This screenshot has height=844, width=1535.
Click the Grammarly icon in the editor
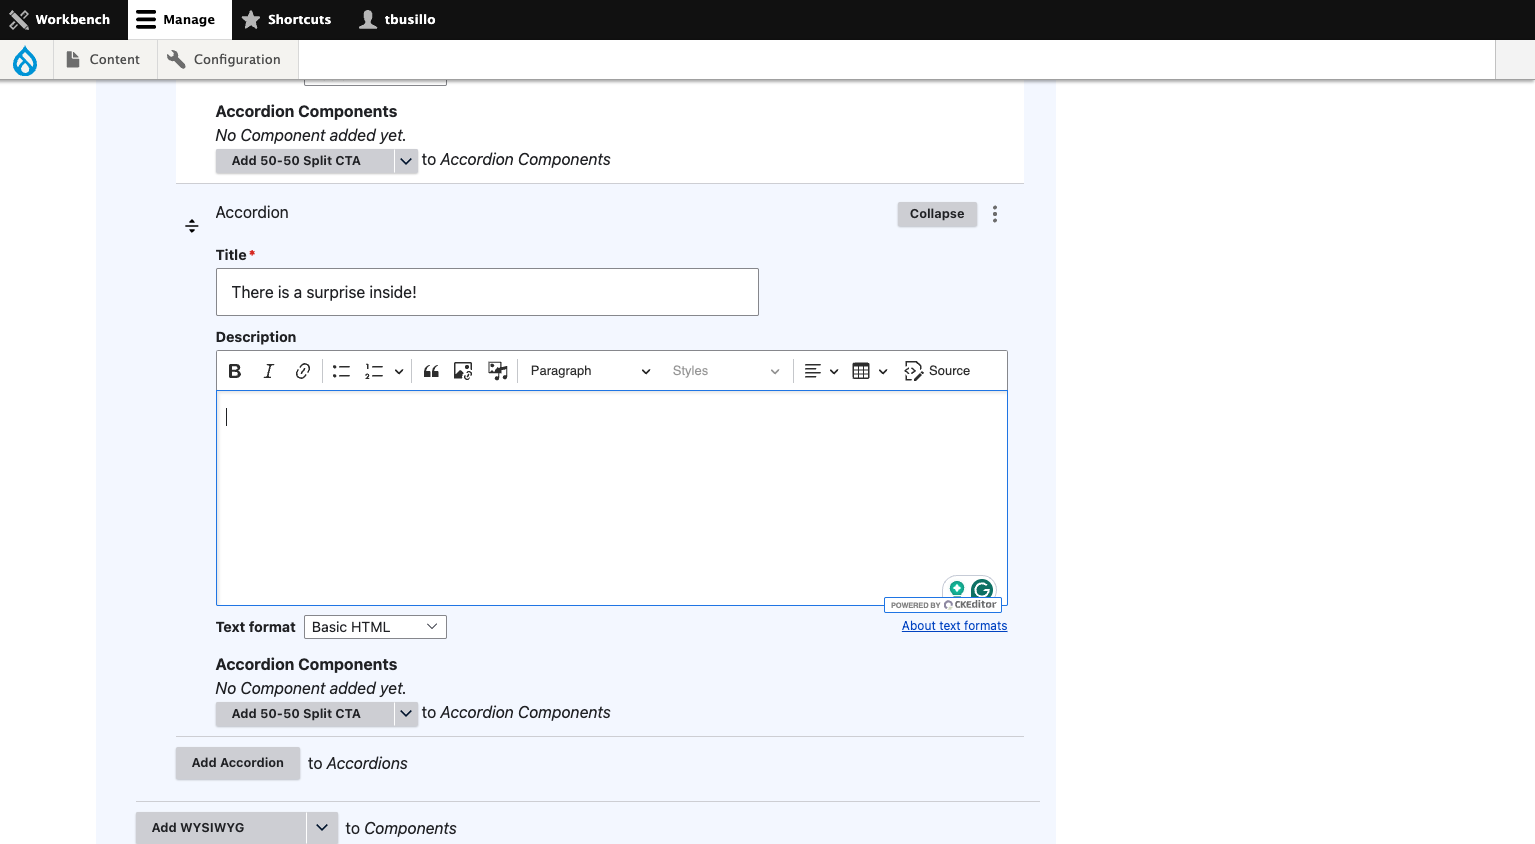pyautogui.click(x=982, y=590)
